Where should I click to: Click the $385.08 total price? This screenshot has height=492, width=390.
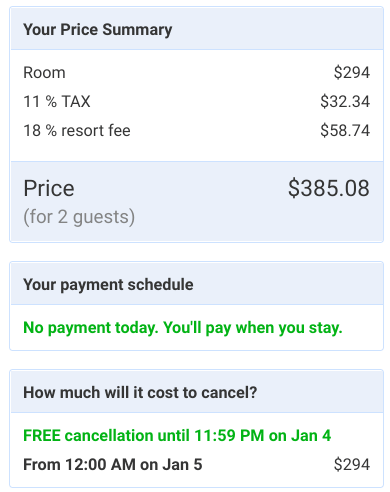pyautogui.click(x=329, y=188)
